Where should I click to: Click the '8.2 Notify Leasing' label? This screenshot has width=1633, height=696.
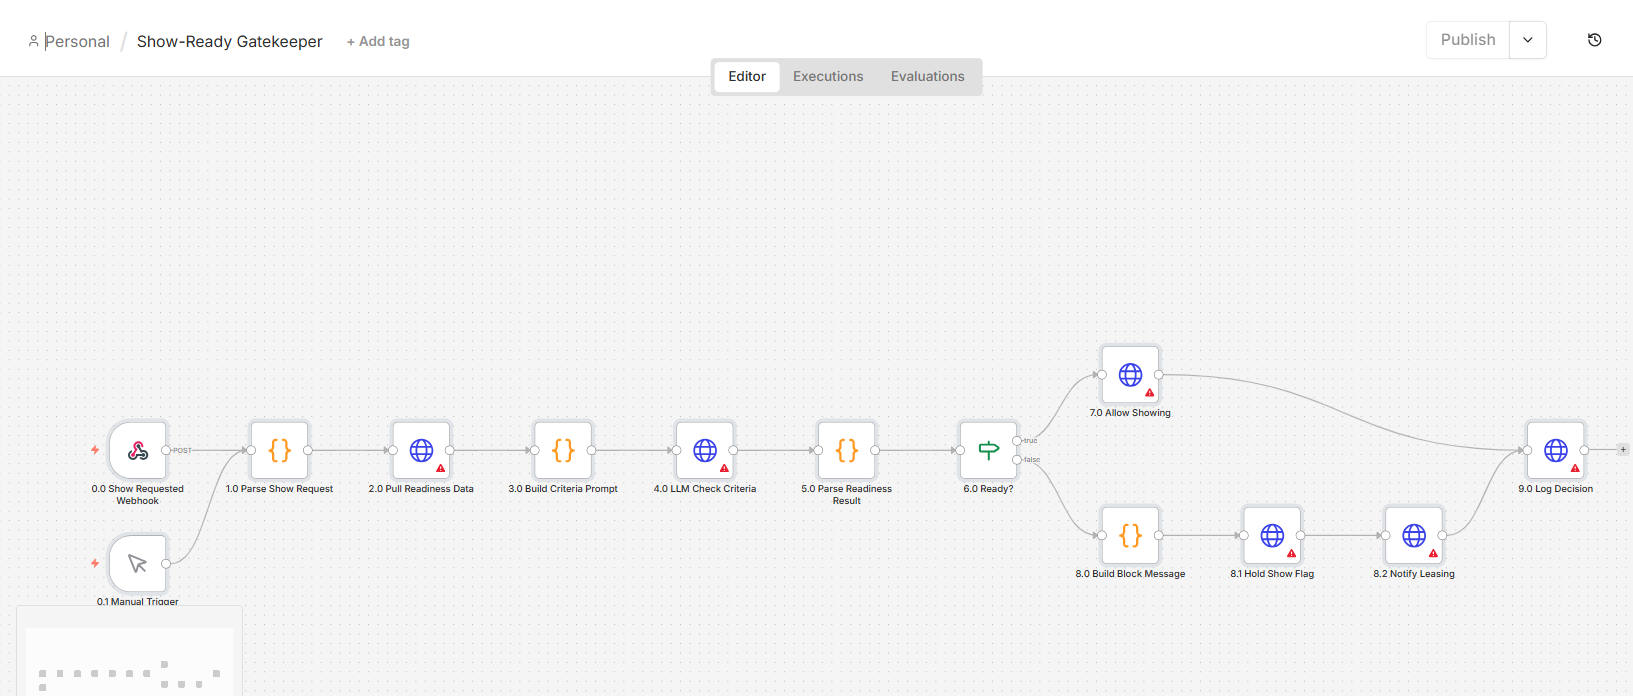(1414, 574)
